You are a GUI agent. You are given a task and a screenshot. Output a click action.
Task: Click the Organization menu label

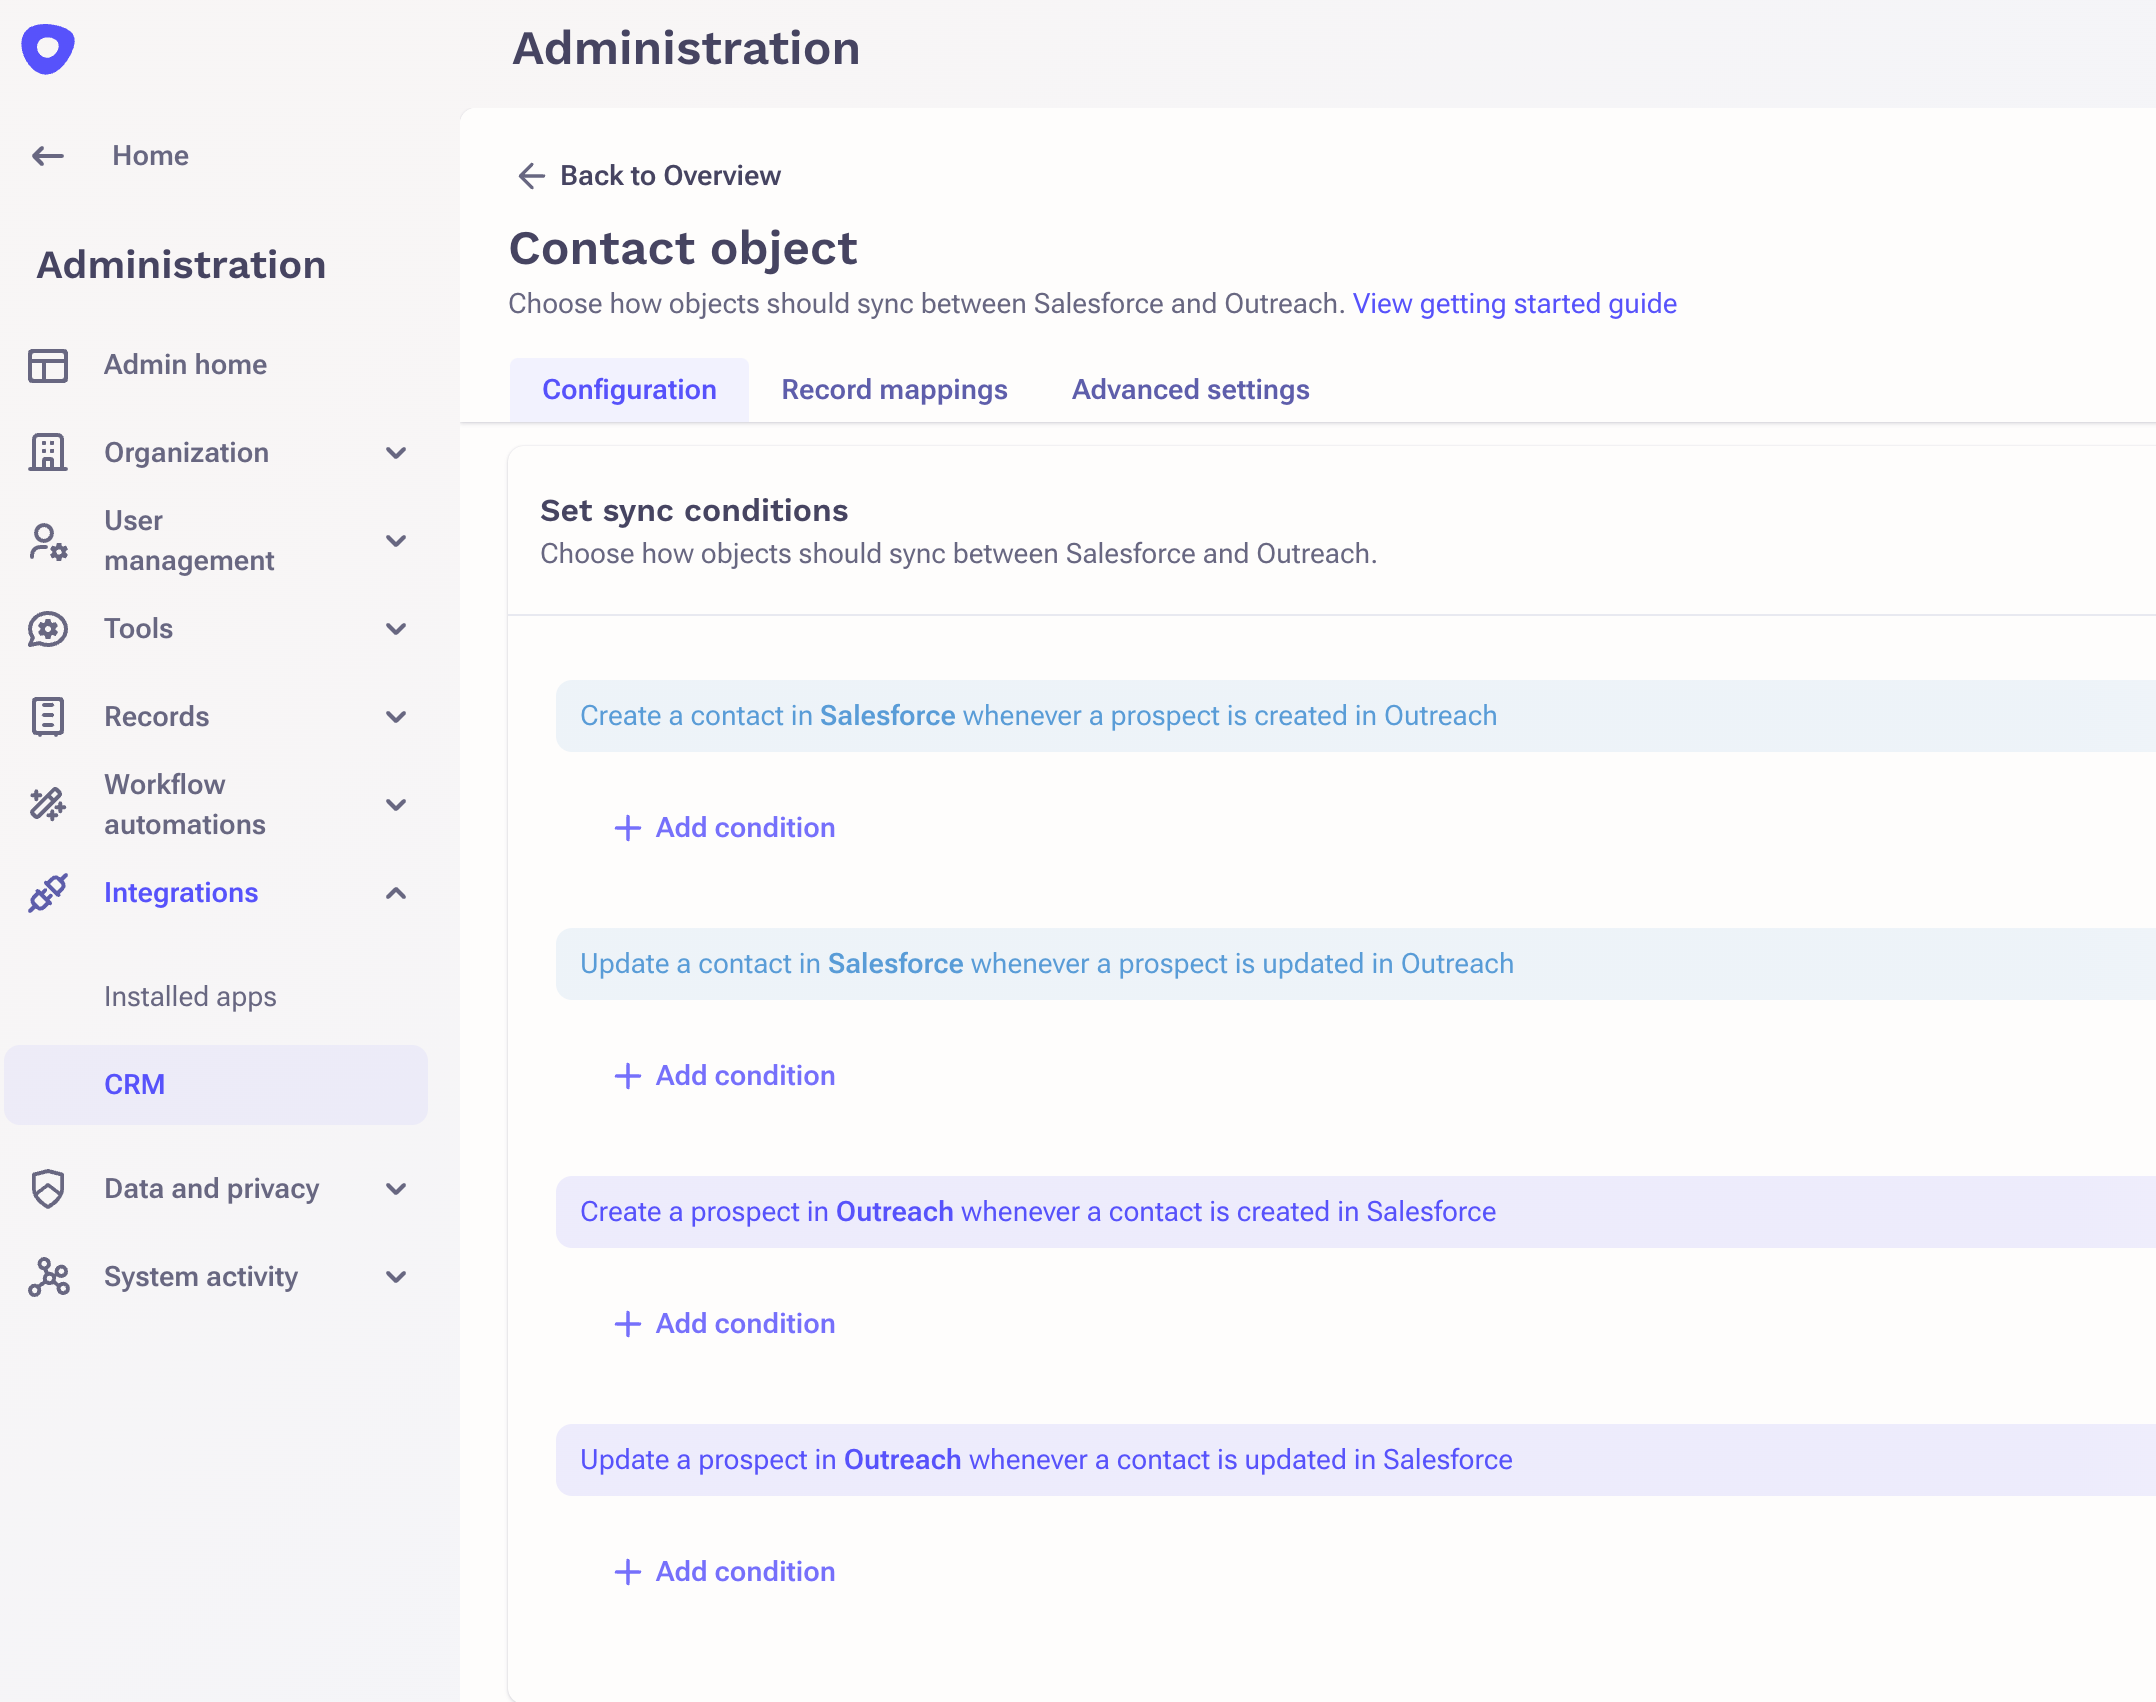[x=186, y=453]
